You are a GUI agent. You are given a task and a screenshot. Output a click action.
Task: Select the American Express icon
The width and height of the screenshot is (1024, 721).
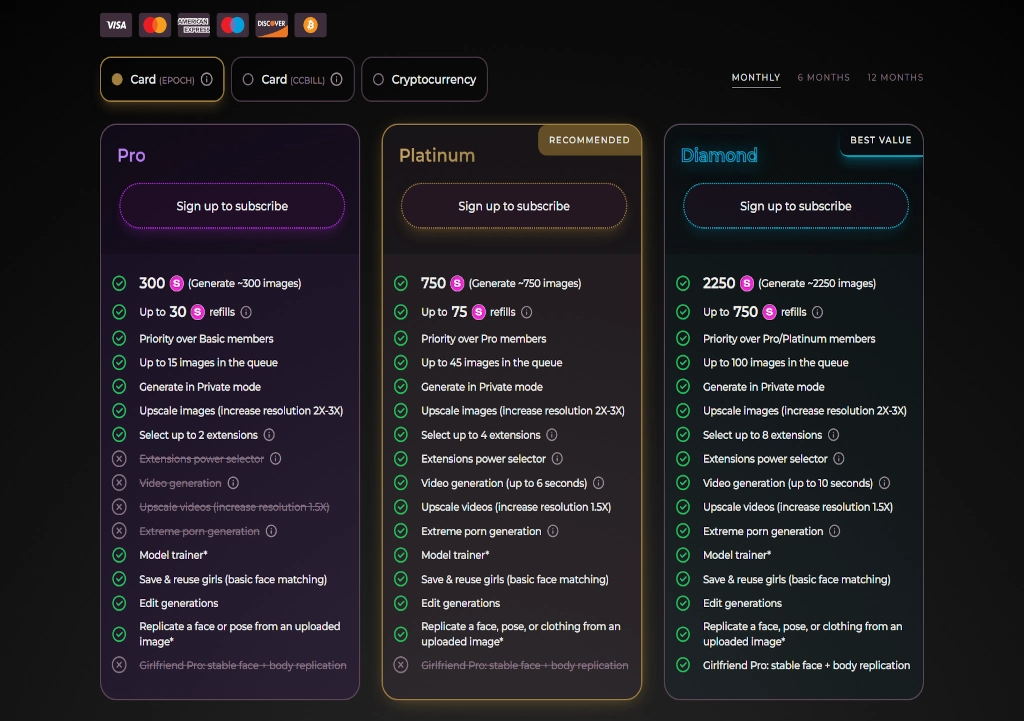click(x=193, y=24)
